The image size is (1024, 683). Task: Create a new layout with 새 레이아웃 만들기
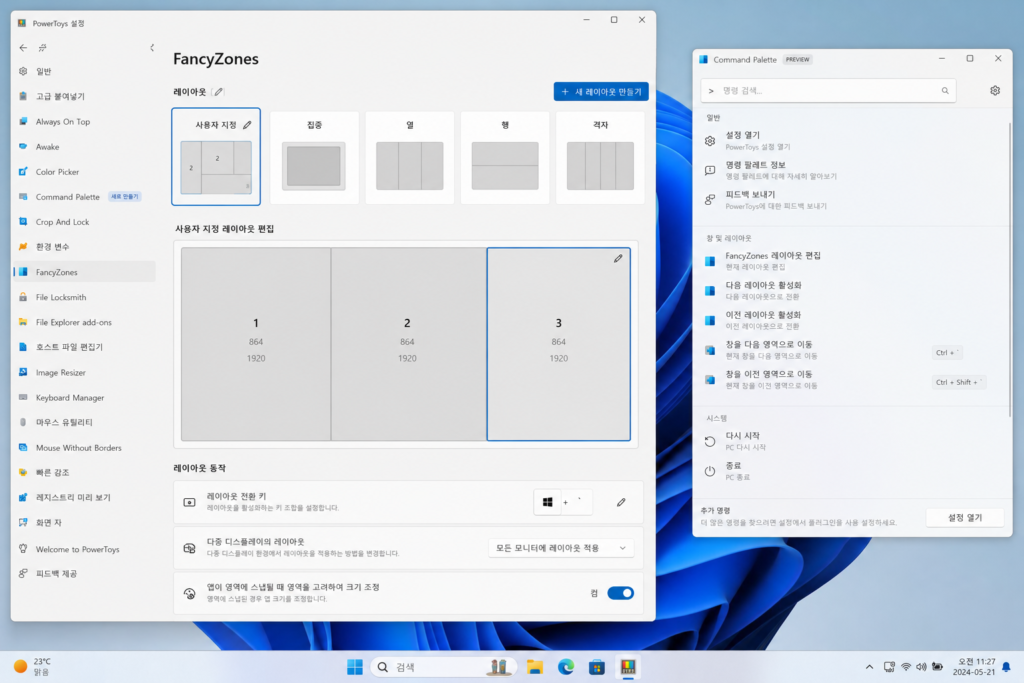(601, 91)
